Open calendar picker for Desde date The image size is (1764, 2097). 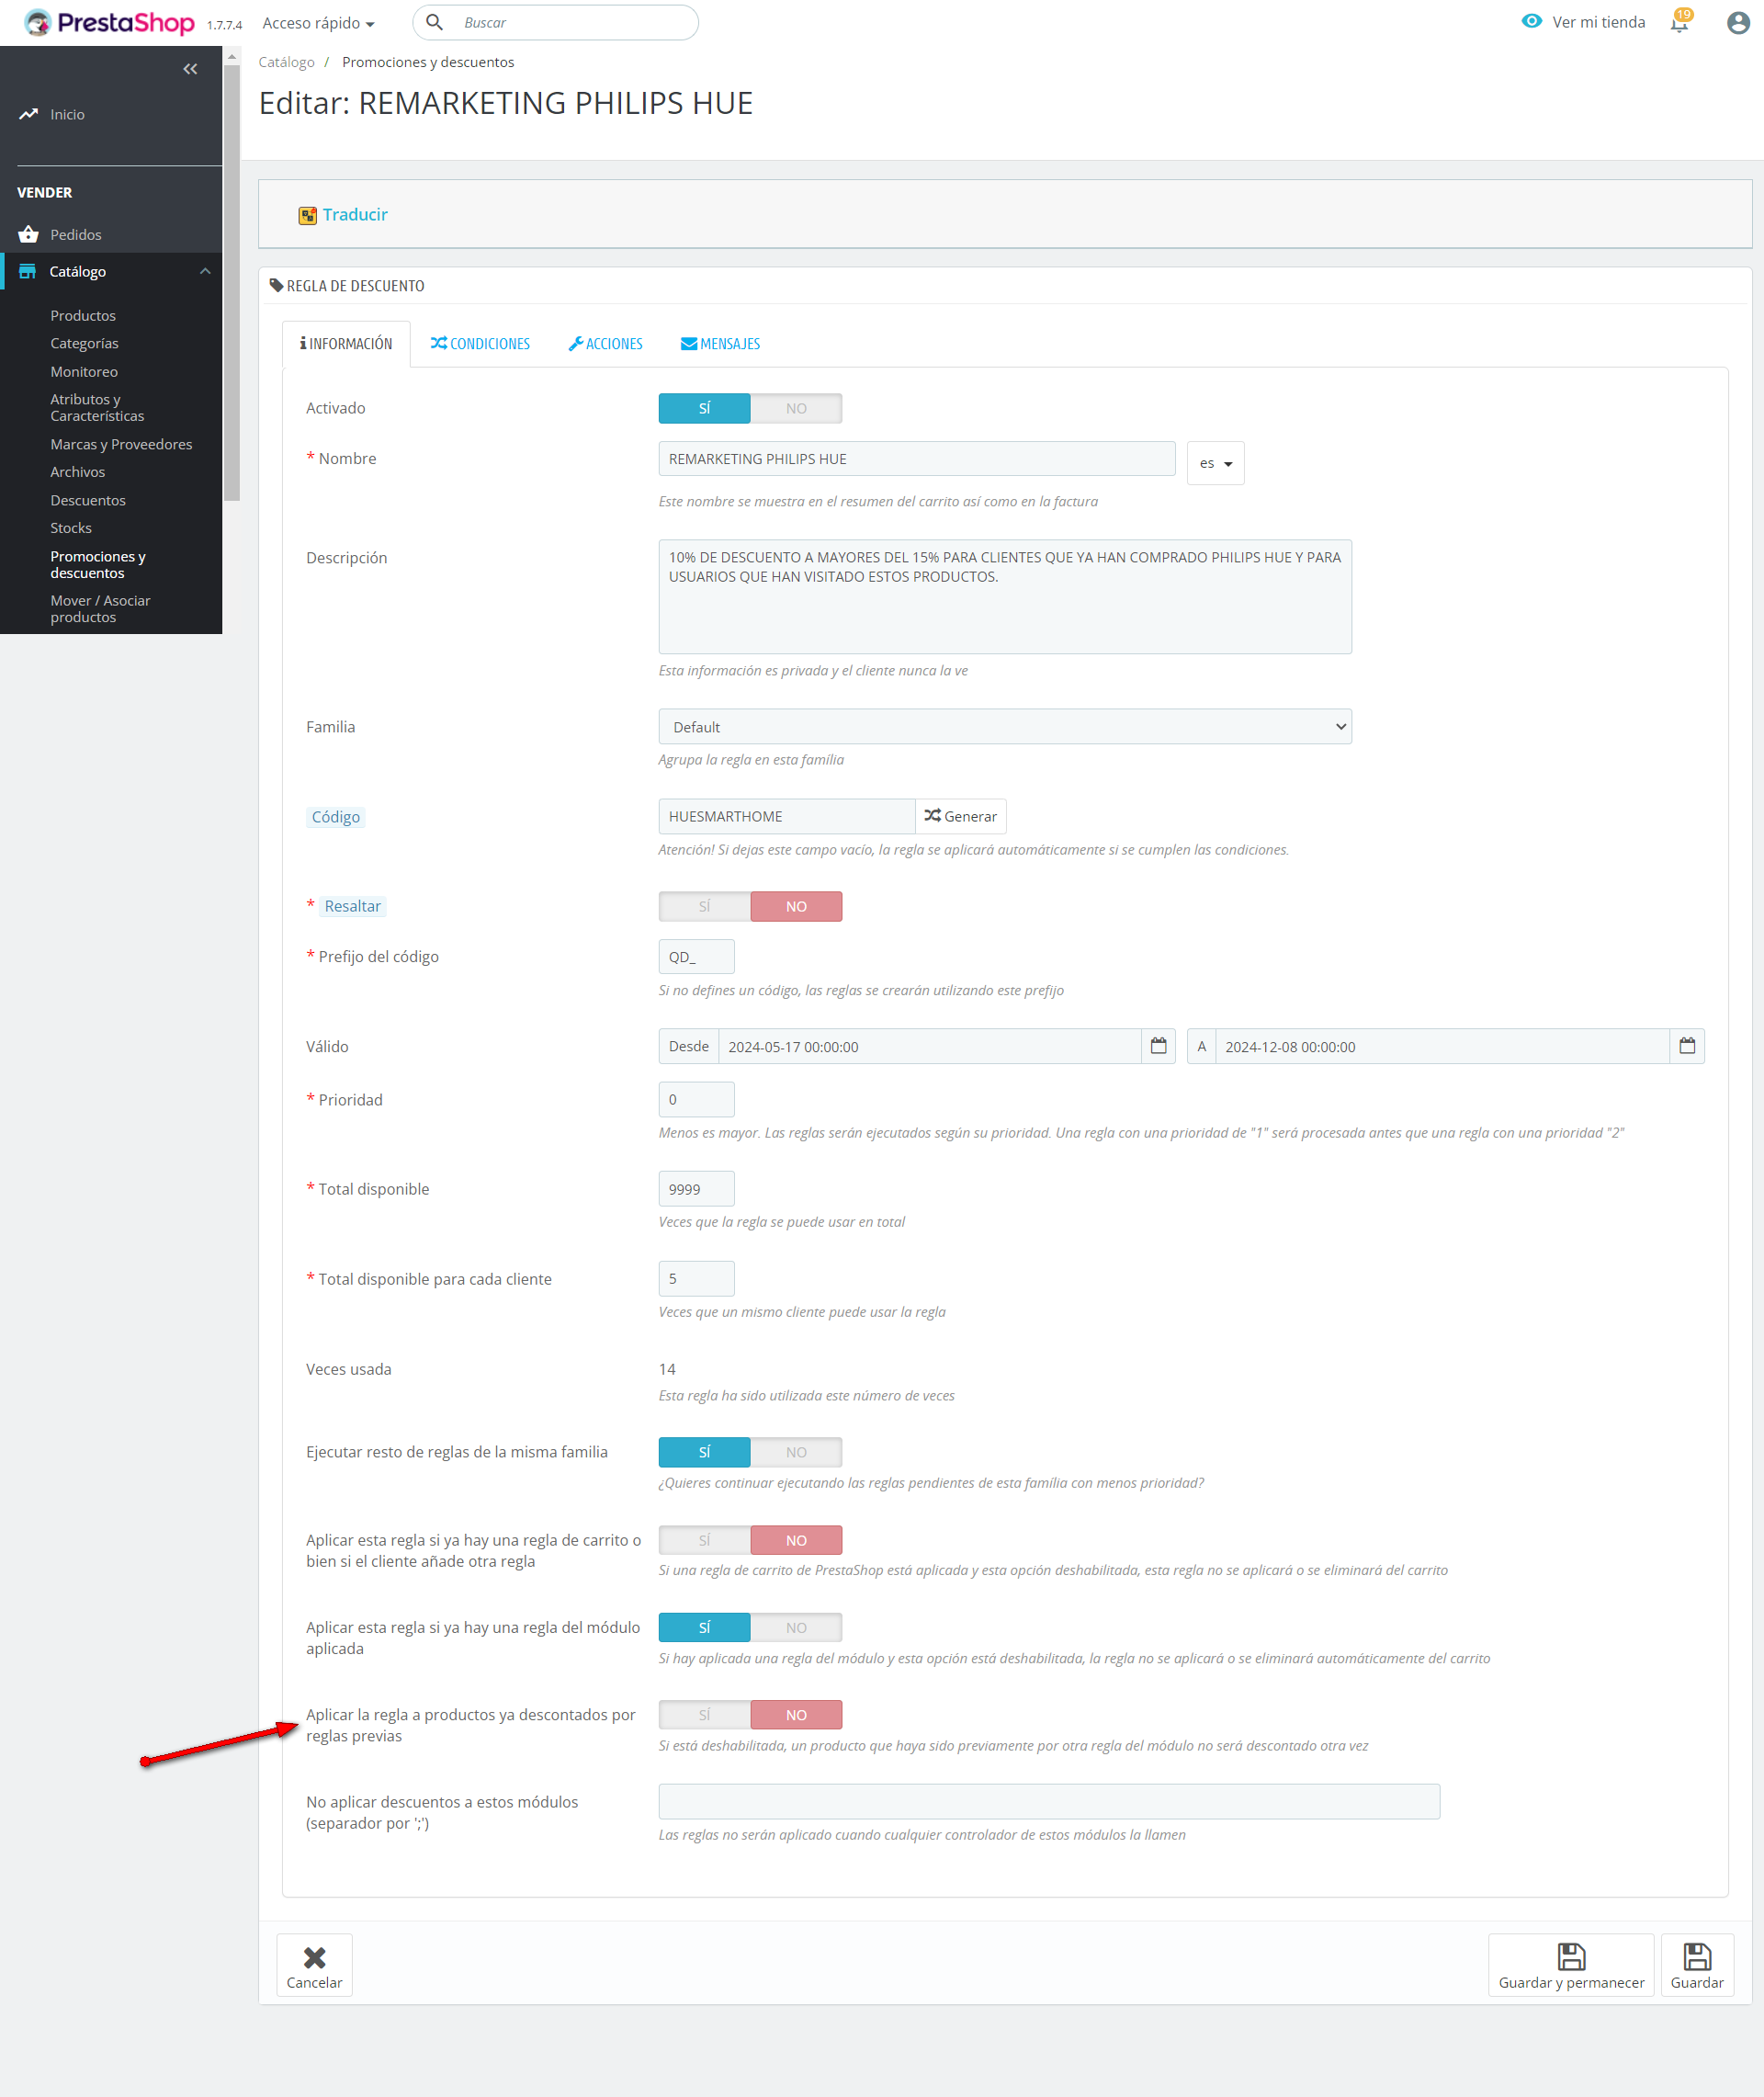point(1158,1046)
